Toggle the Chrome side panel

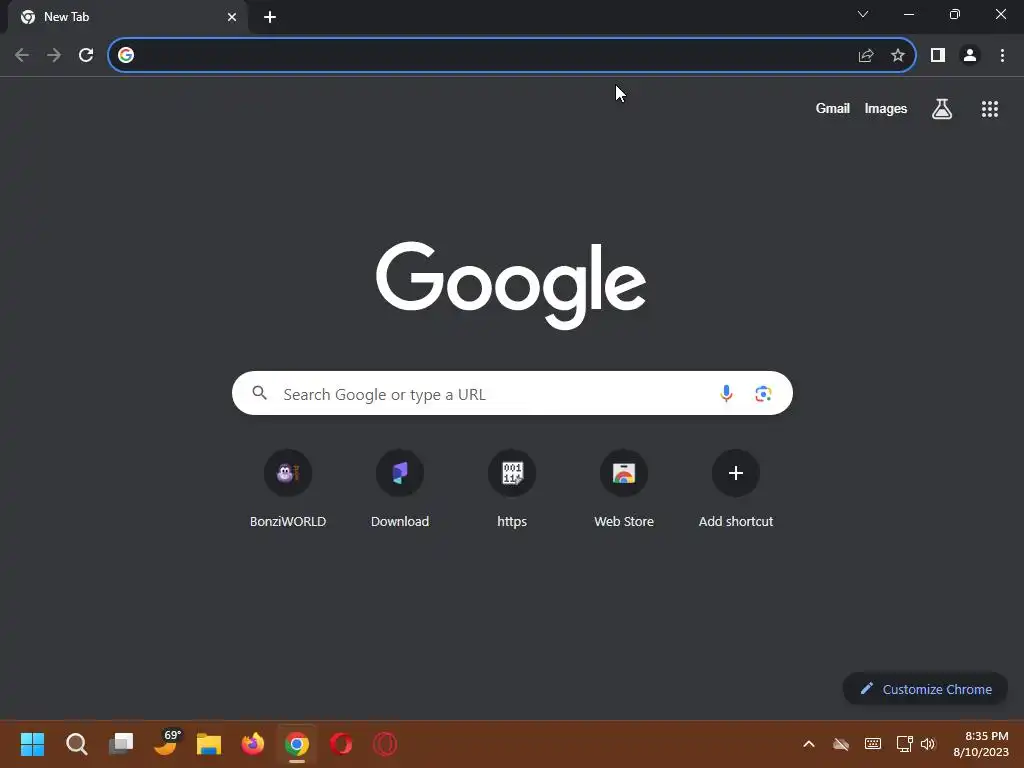pyautogui.click(x=938, y=55)
